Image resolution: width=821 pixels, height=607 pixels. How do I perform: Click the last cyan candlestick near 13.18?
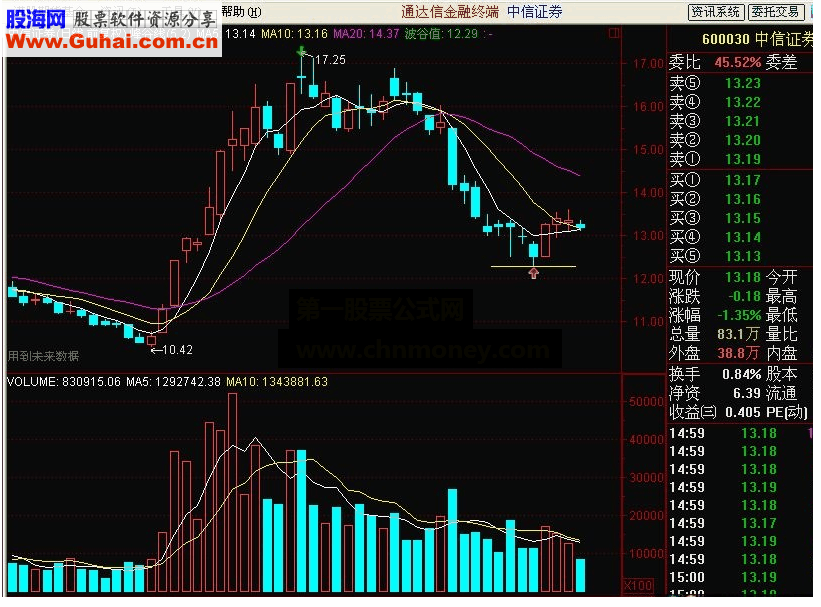580,226
